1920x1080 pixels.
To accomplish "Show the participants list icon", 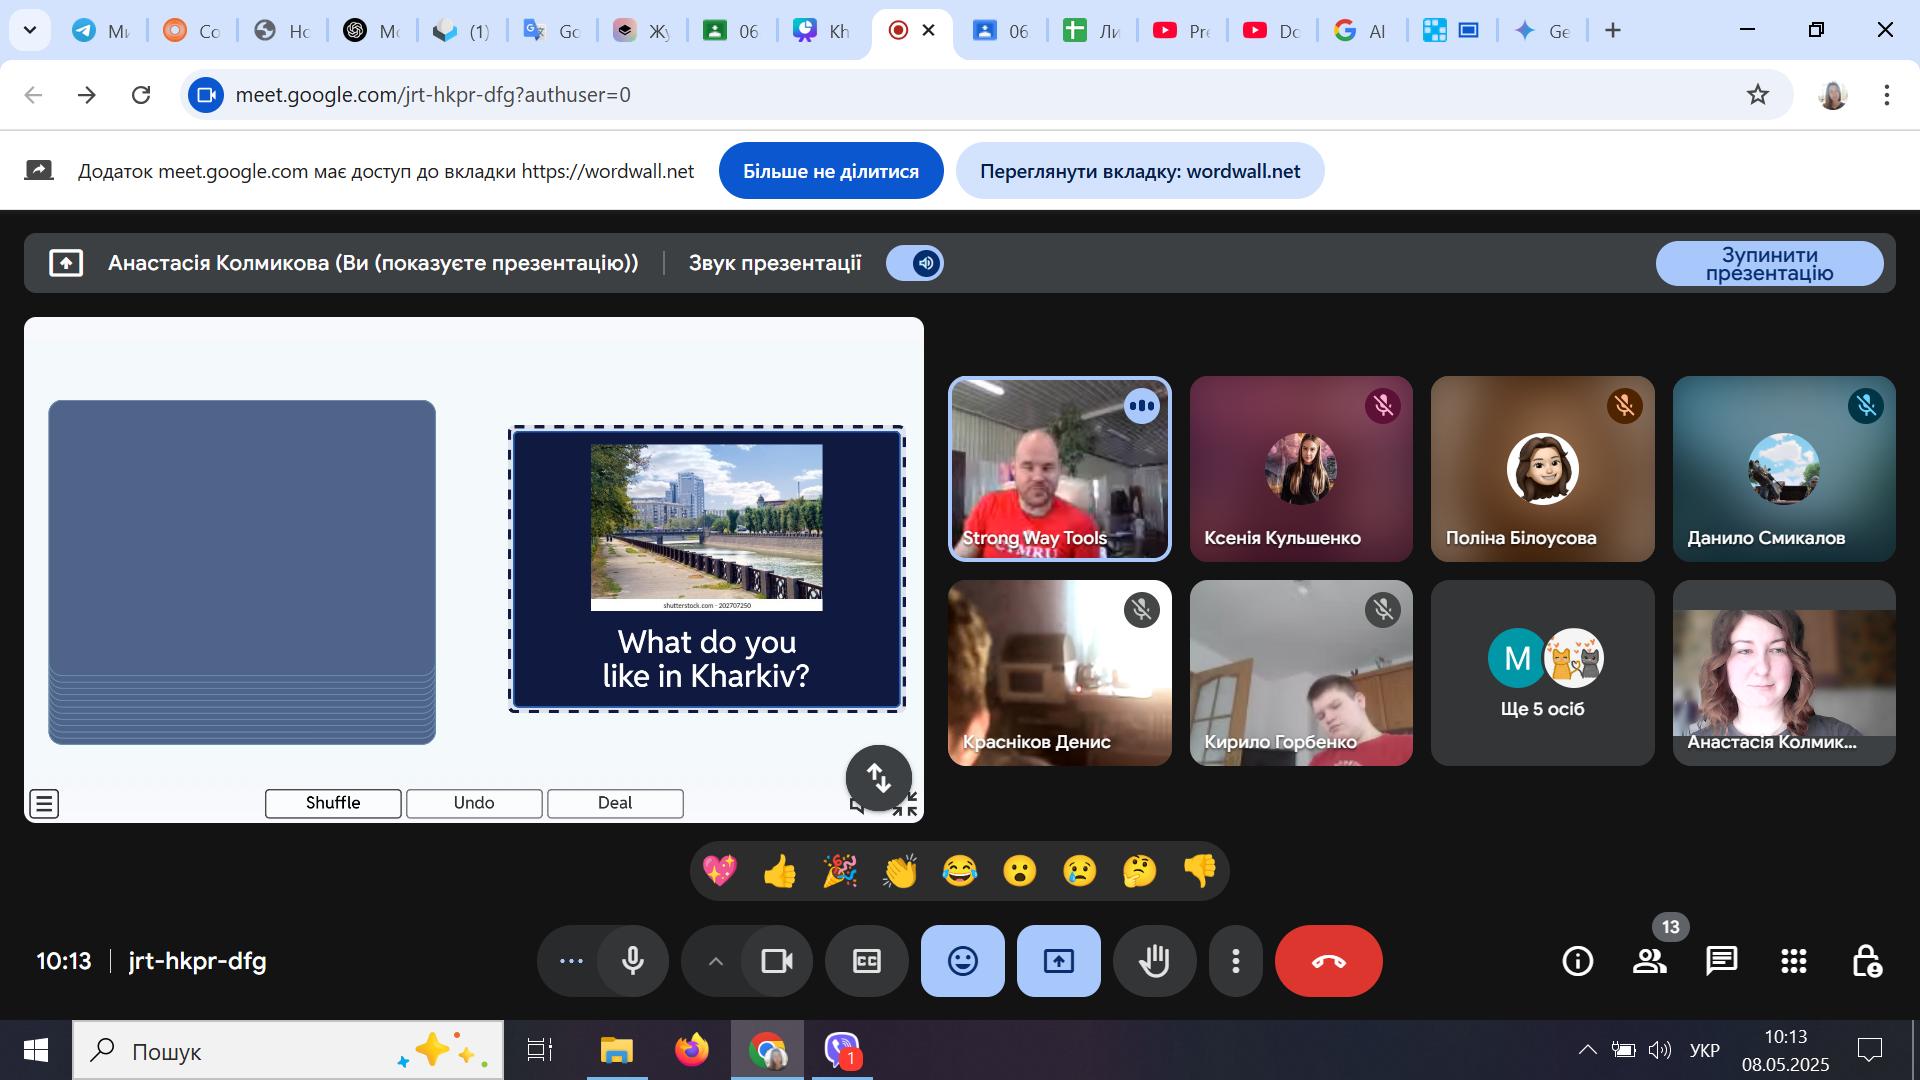I will click(1649, 961).
